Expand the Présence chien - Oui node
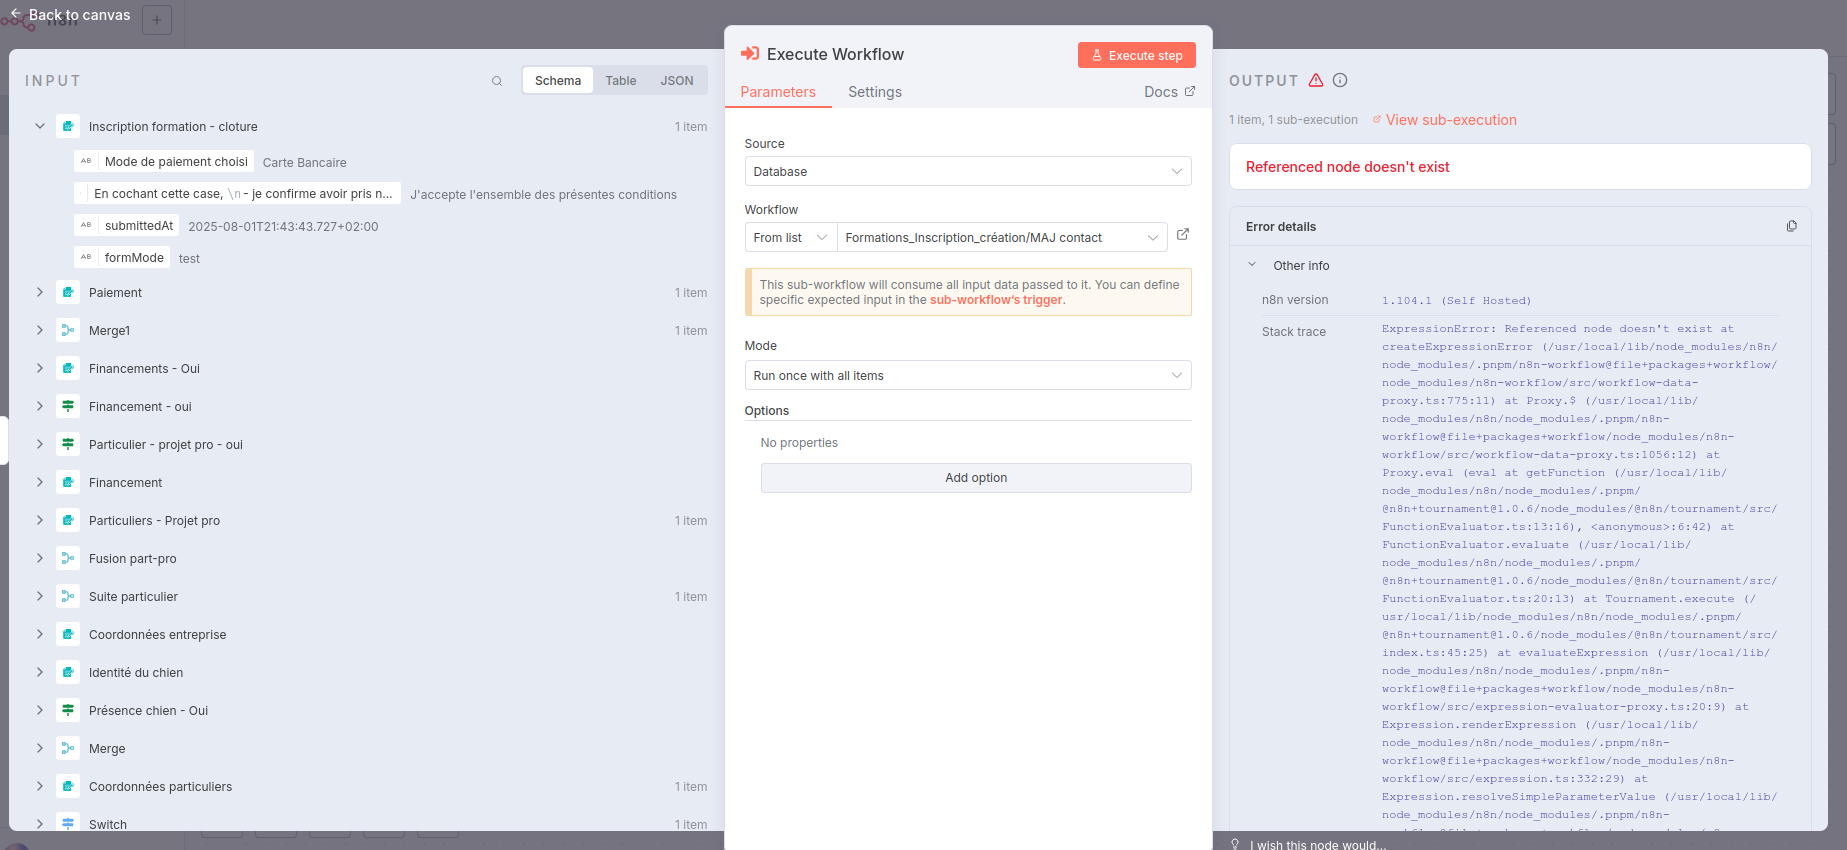1847x850 pixels. (40, 711)
